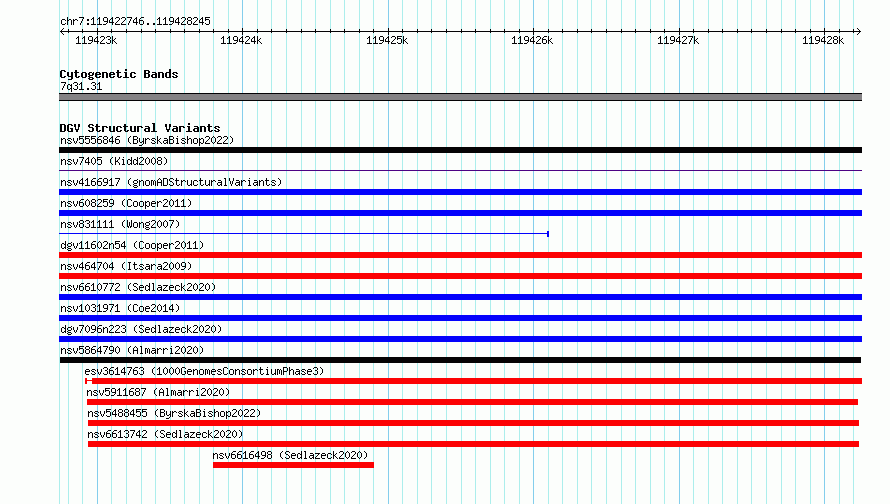The height and width of the screenshot is (504, 890).
Task: Open variant label esv3614763 (1000GenomesConsortiumPhase3)
Action: tap(204, 371)
